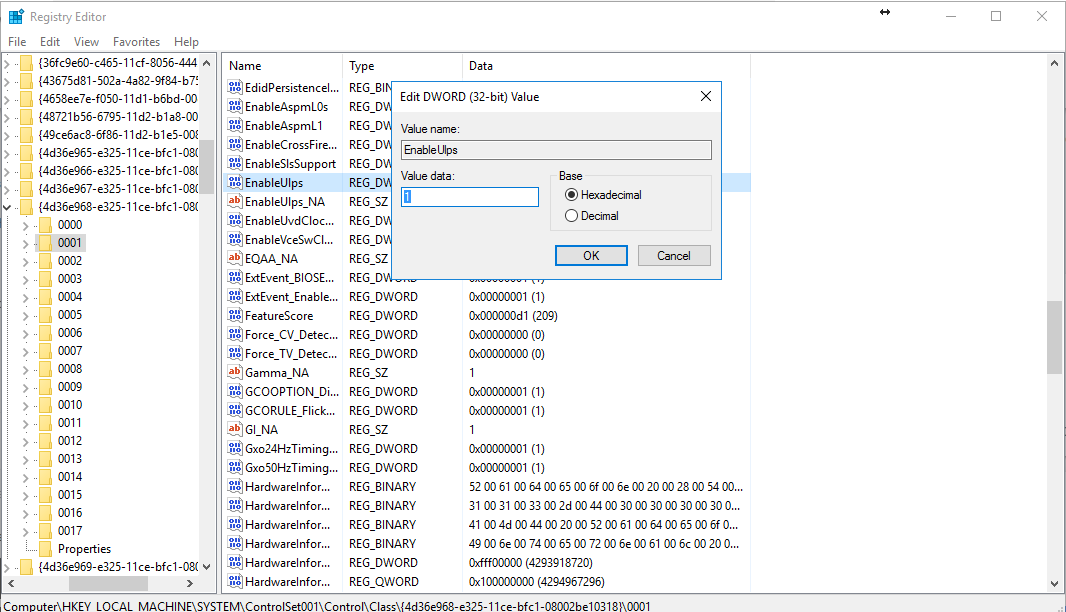Select the icon beside EnableAspmL1
This screenshot has height=612, width=1066.
(x=235, y=125)
